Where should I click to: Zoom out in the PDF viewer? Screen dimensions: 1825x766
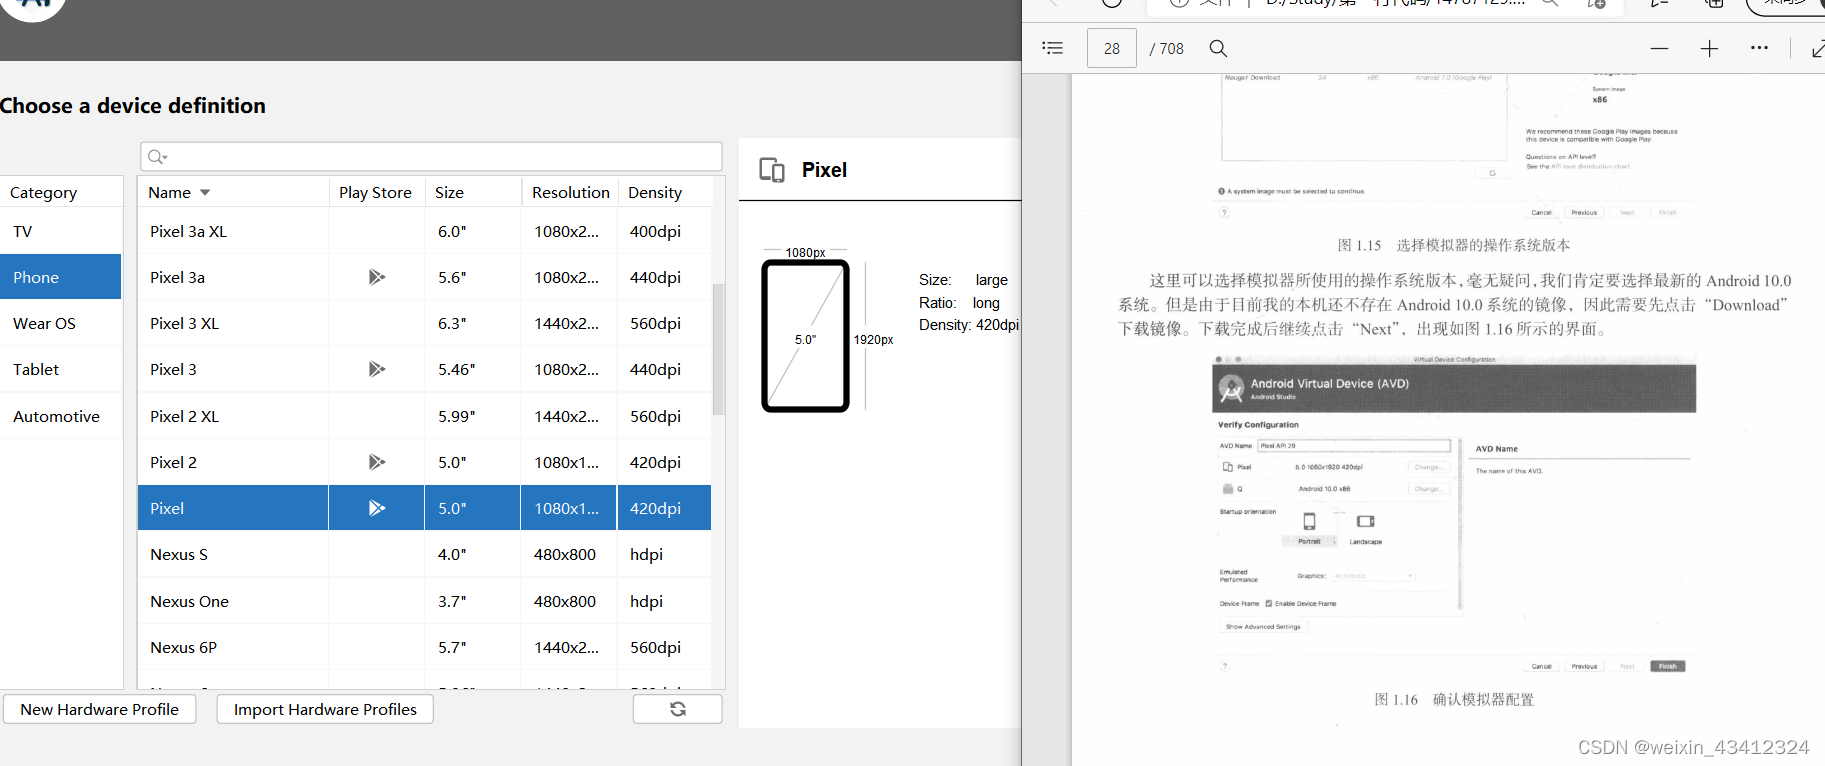(x=1659, y=48)
